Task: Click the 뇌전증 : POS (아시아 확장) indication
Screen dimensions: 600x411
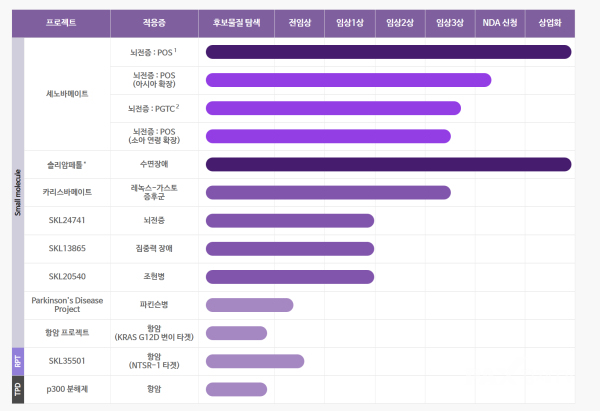Action: click(154, 80)
